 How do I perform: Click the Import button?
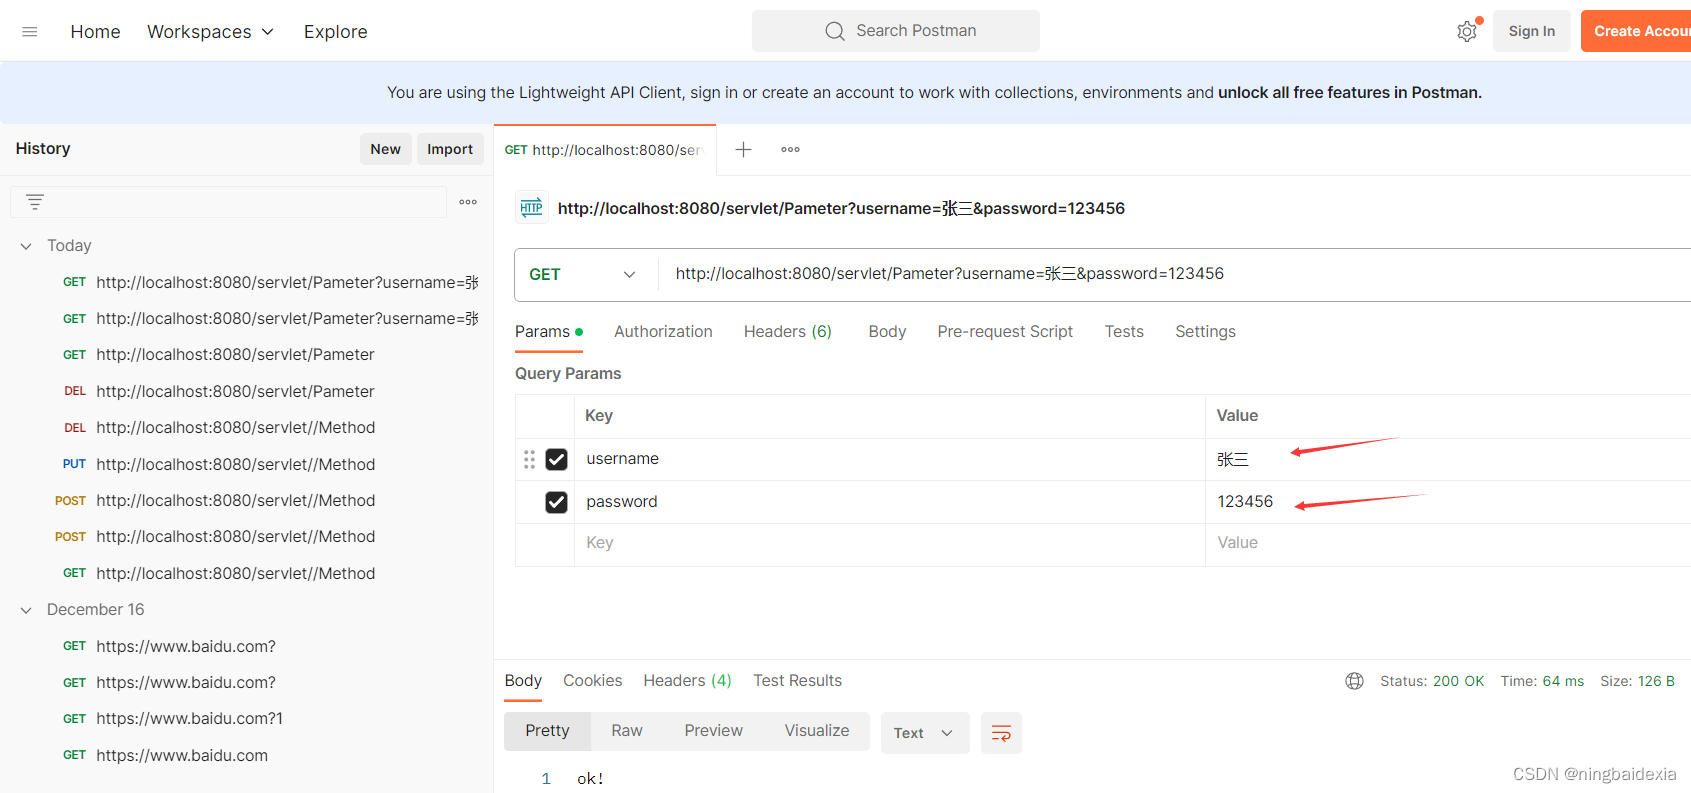(450, 149)
